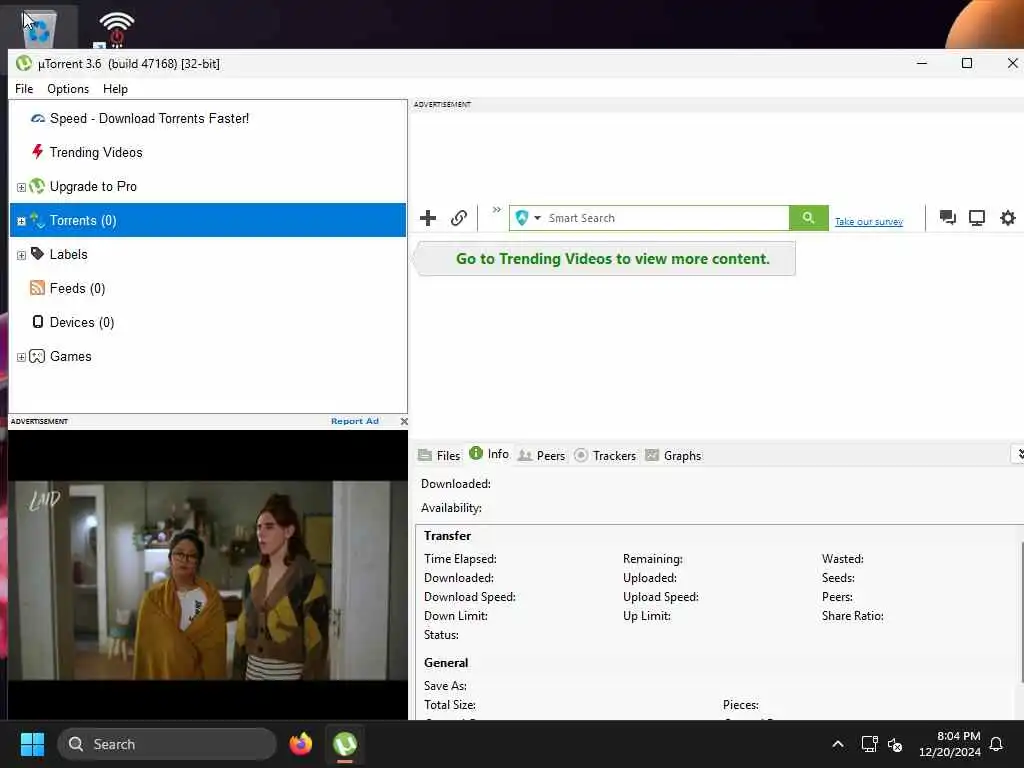Expand the Upgrade to Pro tree node

[x=21, y=187]
